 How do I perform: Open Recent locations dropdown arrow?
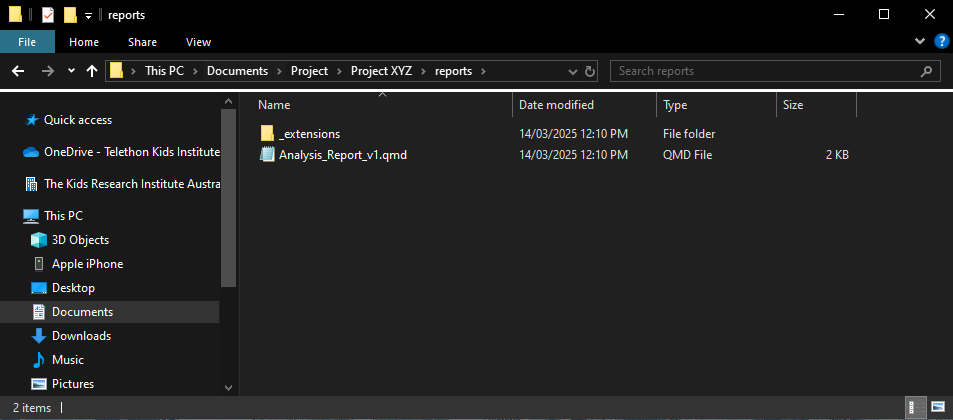pos(71,71)
